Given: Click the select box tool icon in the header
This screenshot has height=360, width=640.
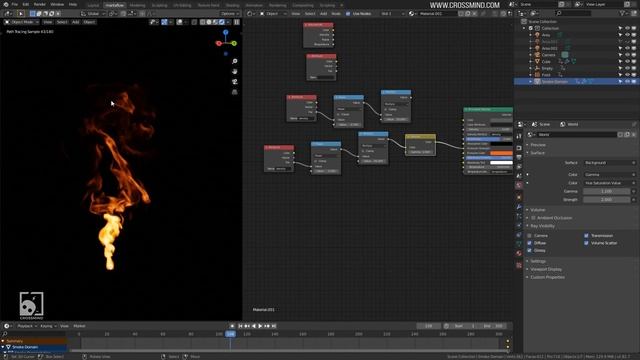Looking at the screenshot, I should [x=20, y=13].
